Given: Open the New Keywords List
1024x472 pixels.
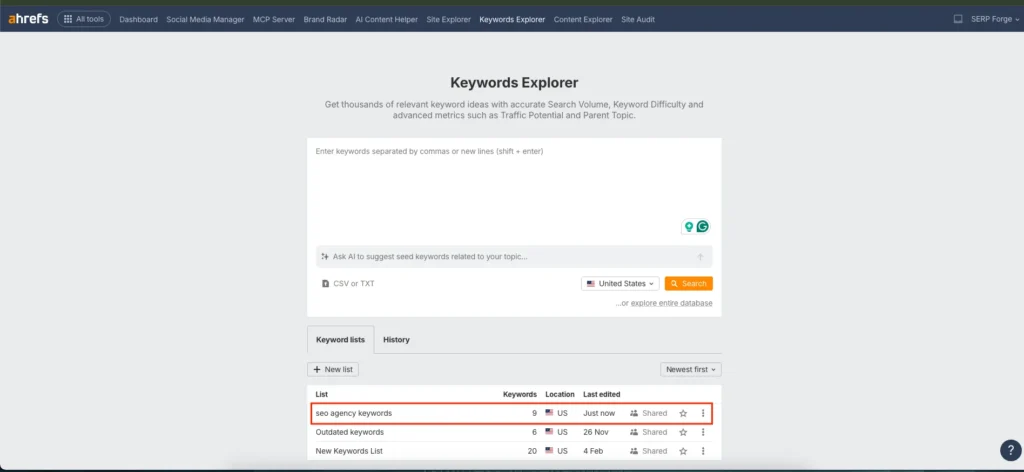Looking at the screenshot, I should [349, 451].
